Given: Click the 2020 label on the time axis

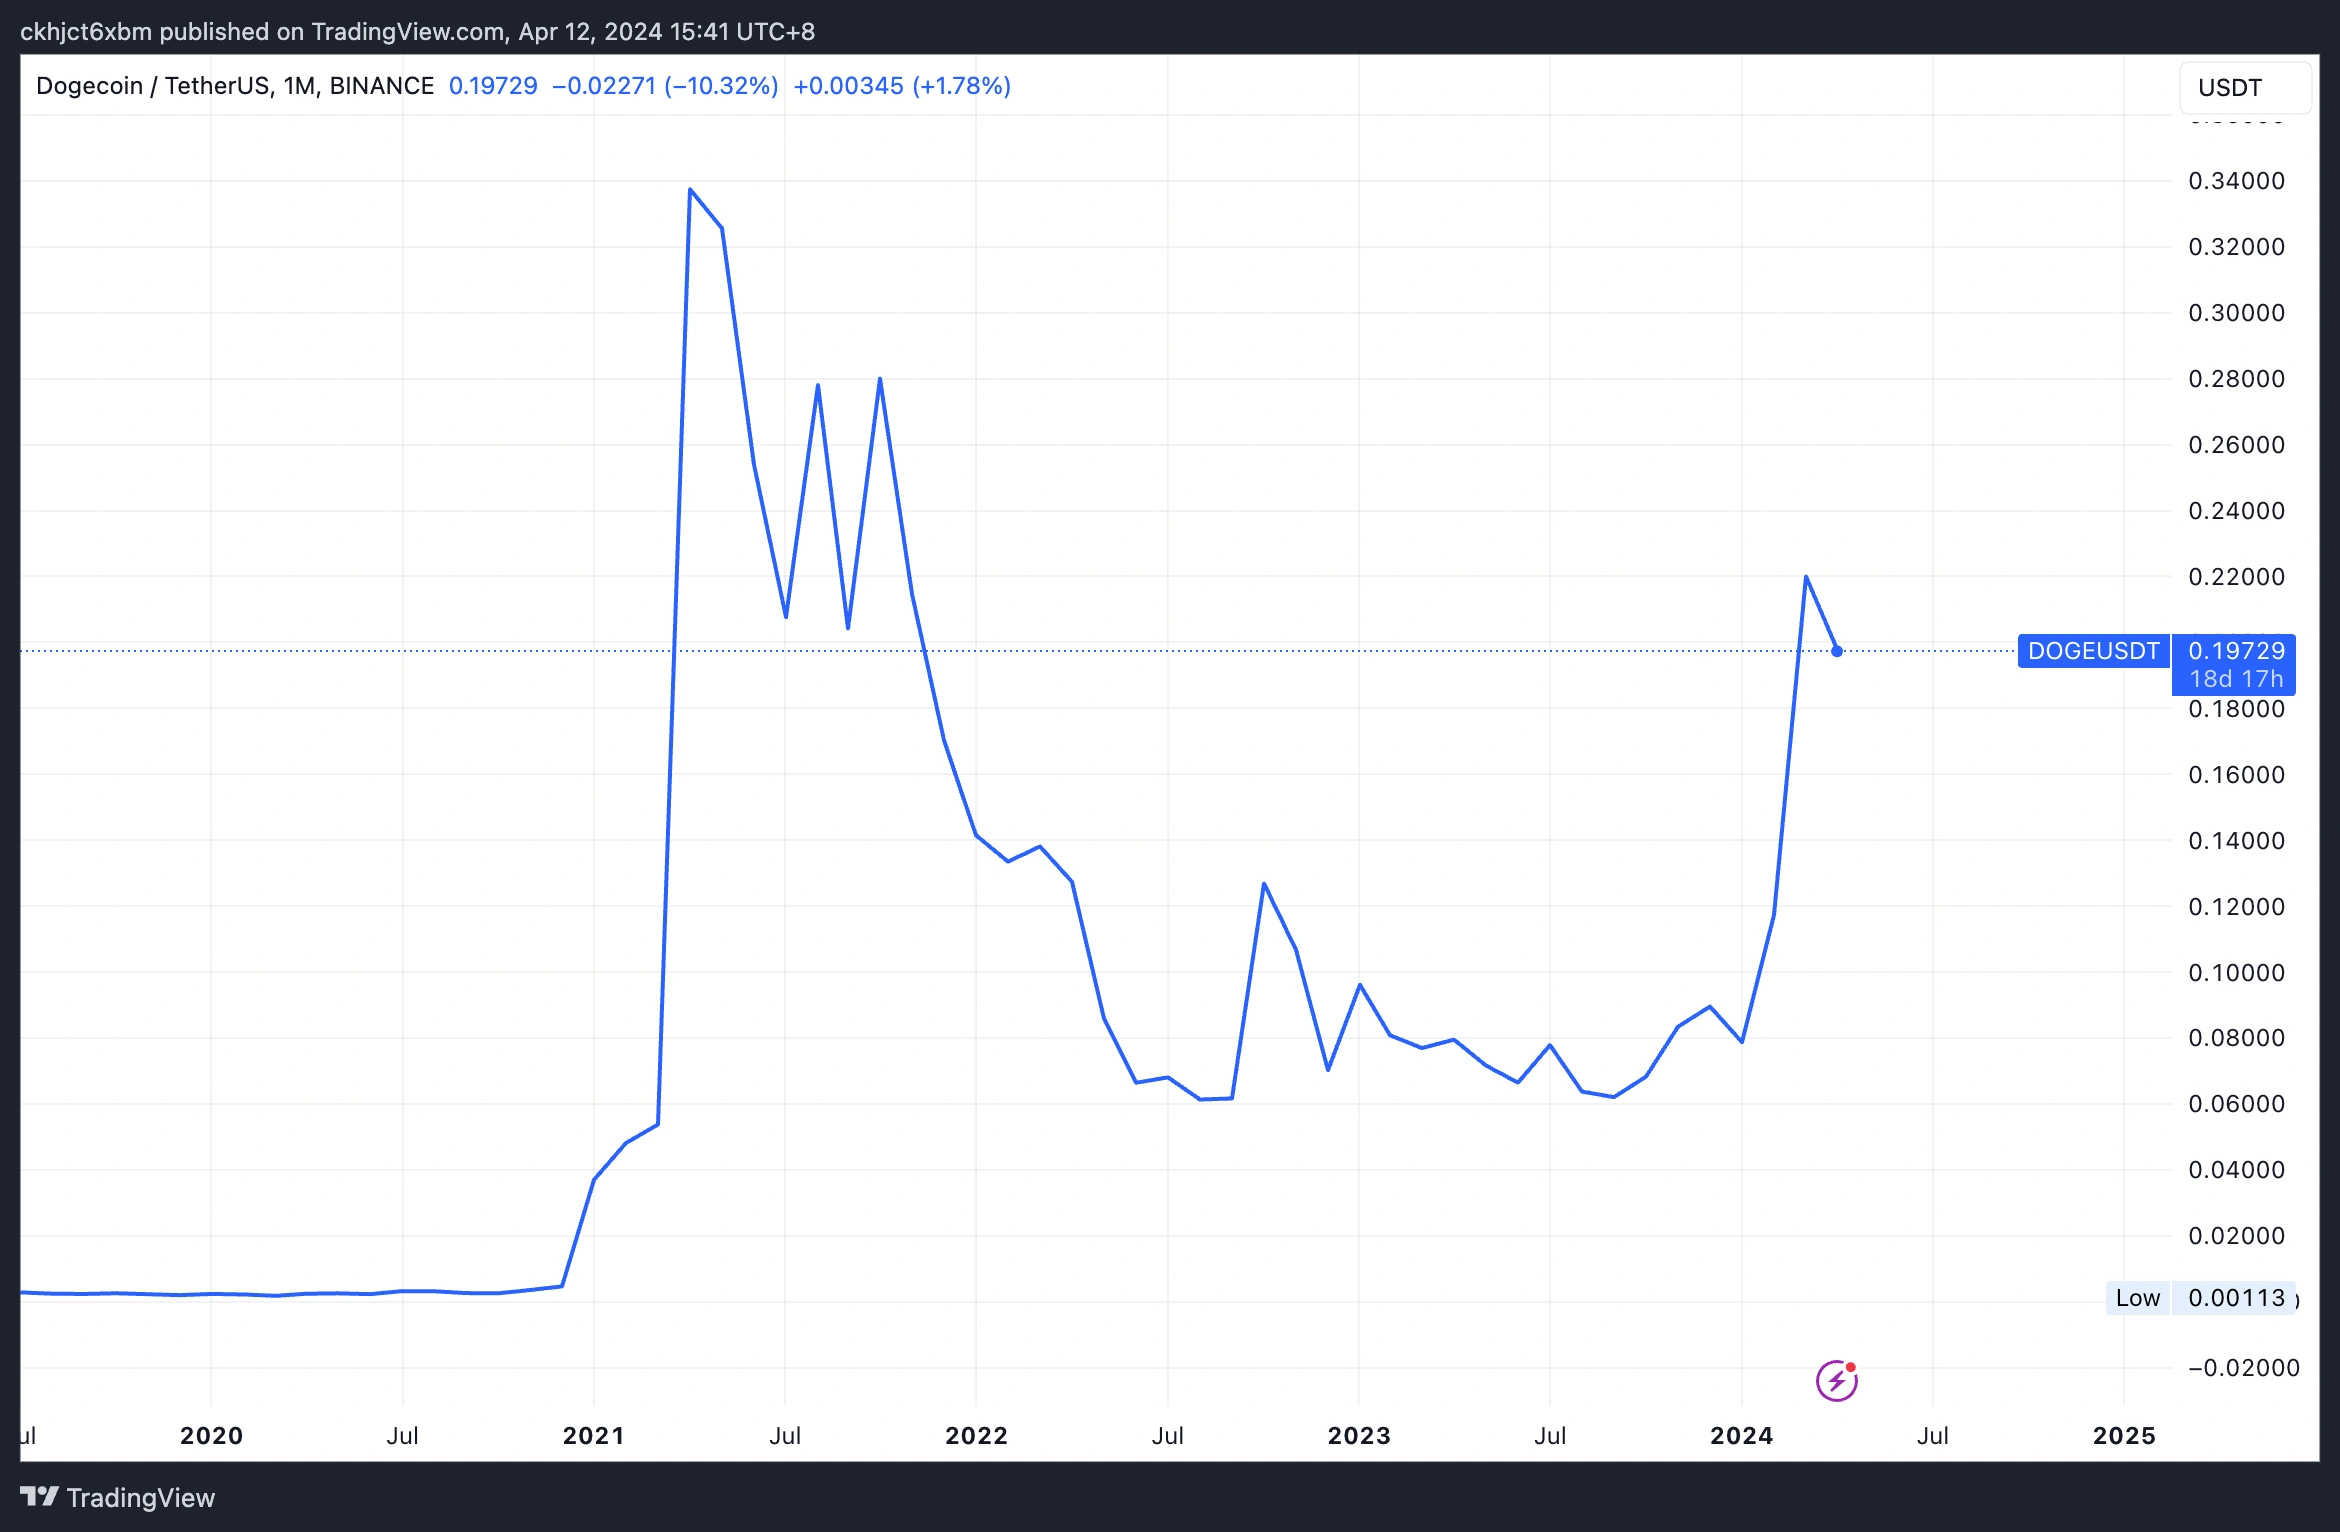Looking at the screenshot, I should point(211,1436).
